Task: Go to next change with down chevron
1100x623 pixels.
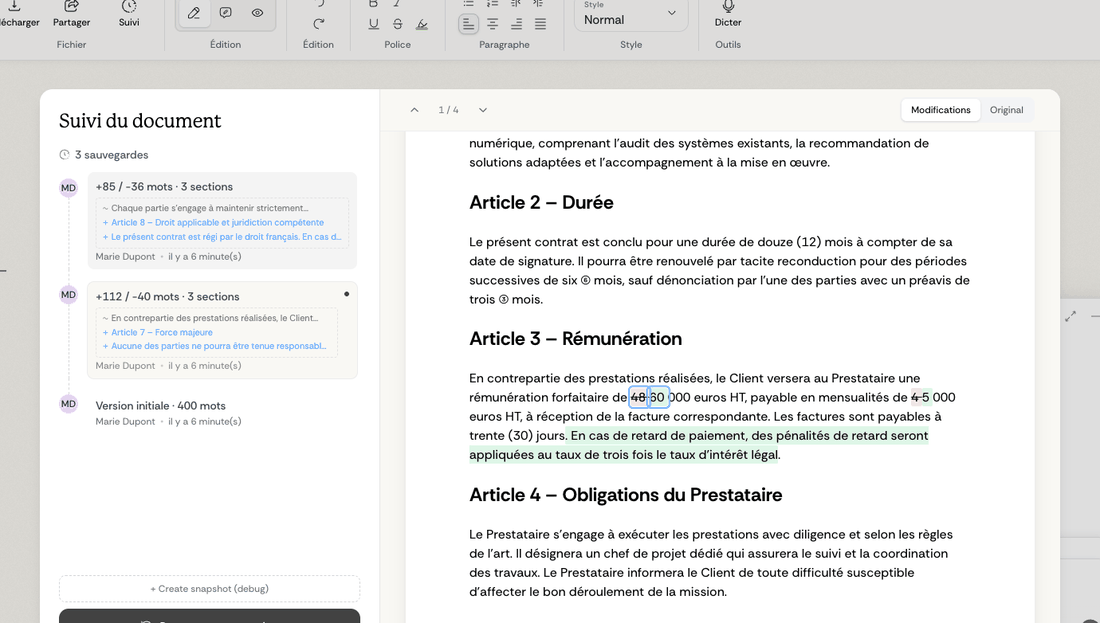Action: (x=483, y=110)
